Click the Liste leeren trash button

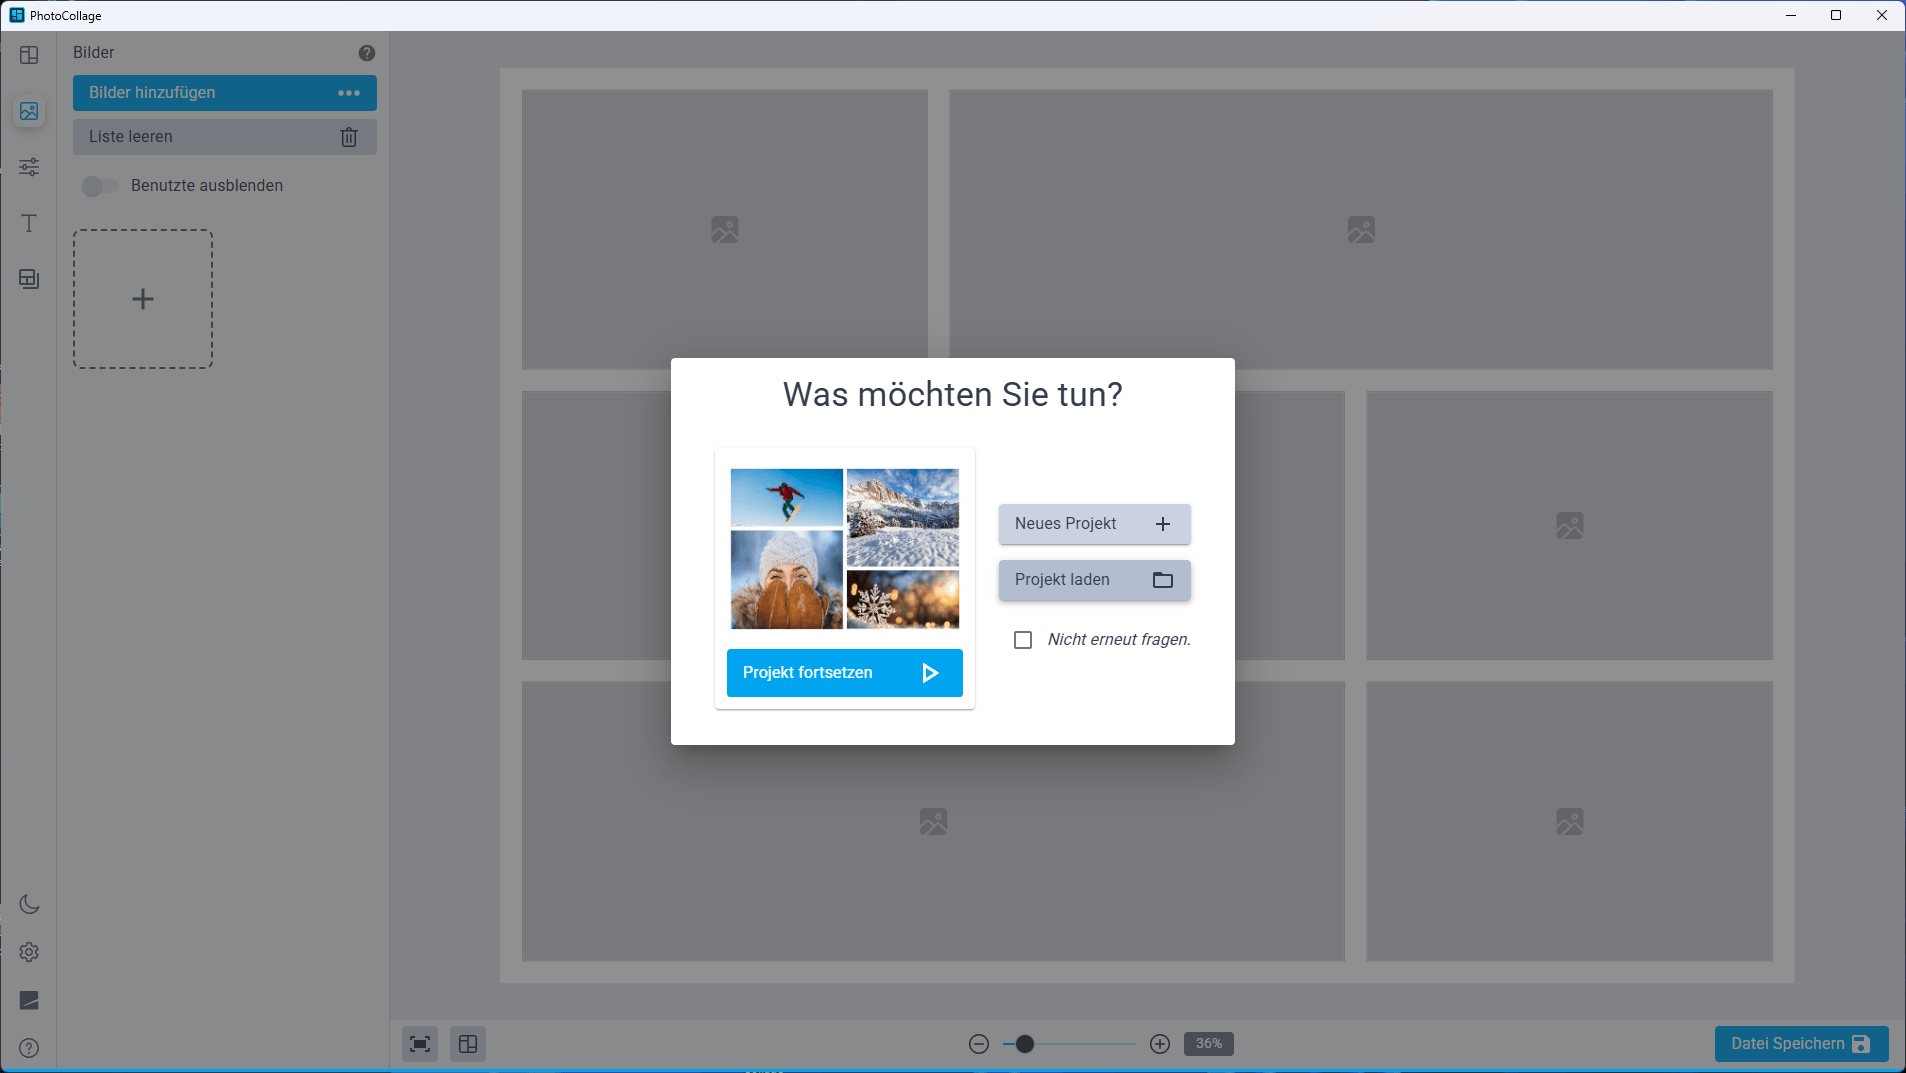pos(225,137)
